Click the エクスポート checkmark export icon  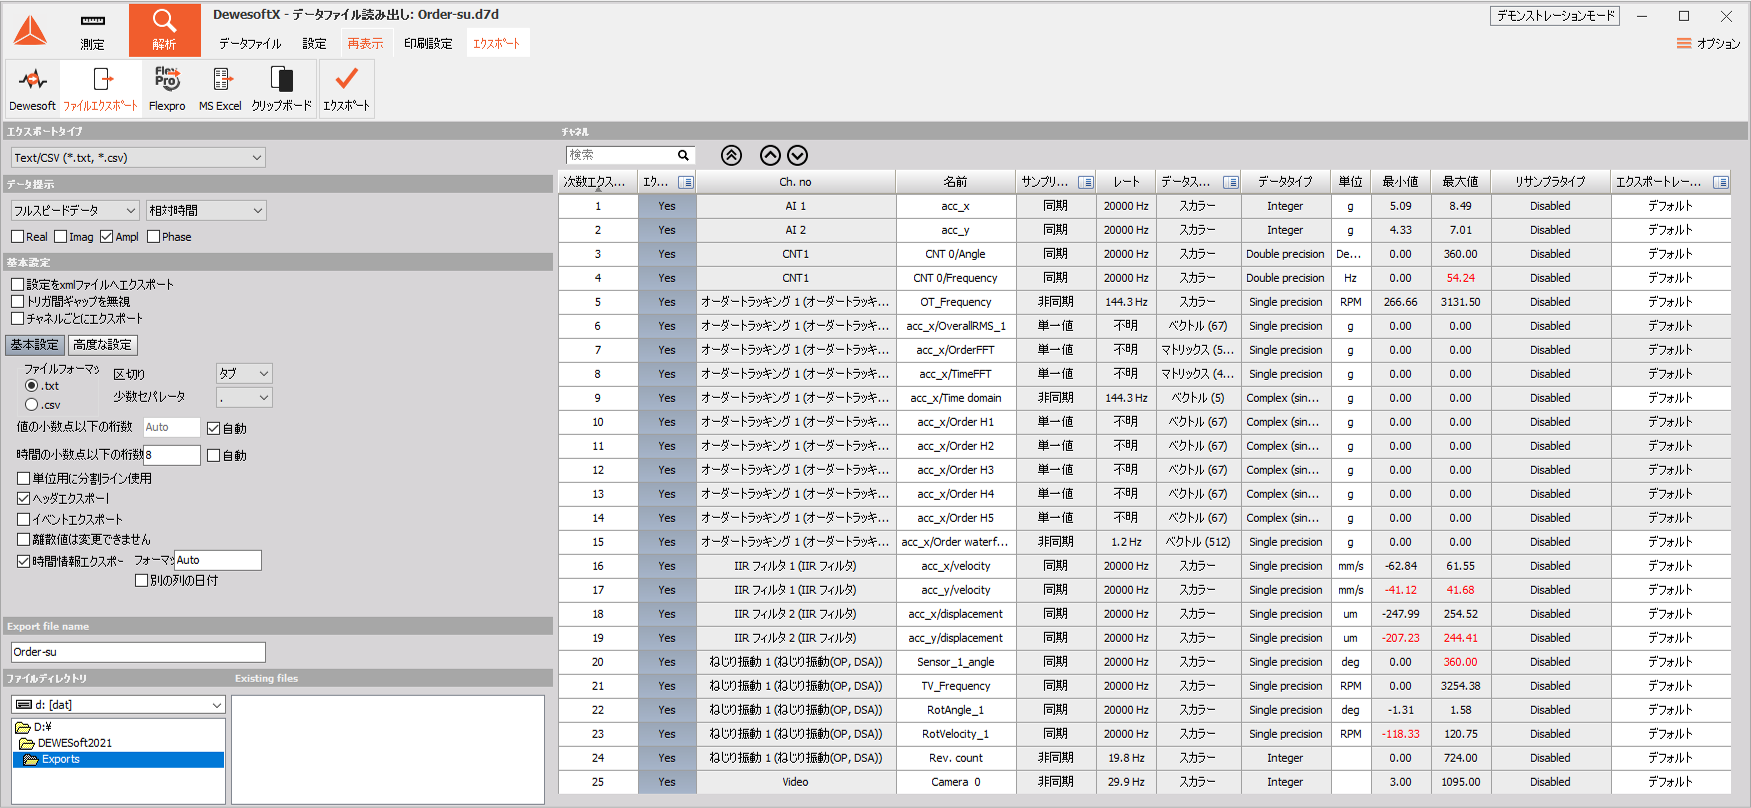pyautogui.click(x=346, y=89)
